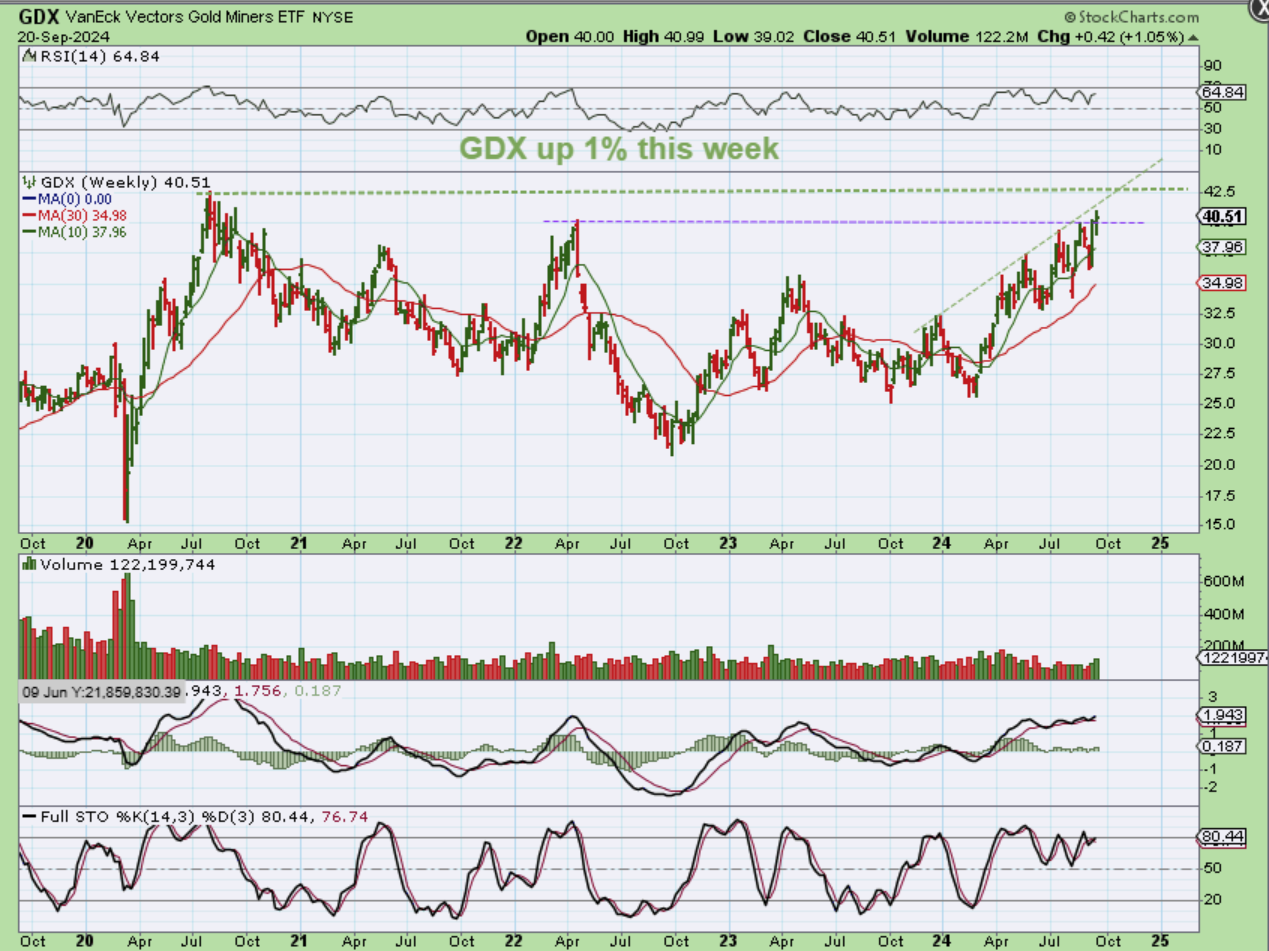Click the 'GDX up 1% this week' annotation
Viewport: 1269px width, 951px height.
point(619,149)
